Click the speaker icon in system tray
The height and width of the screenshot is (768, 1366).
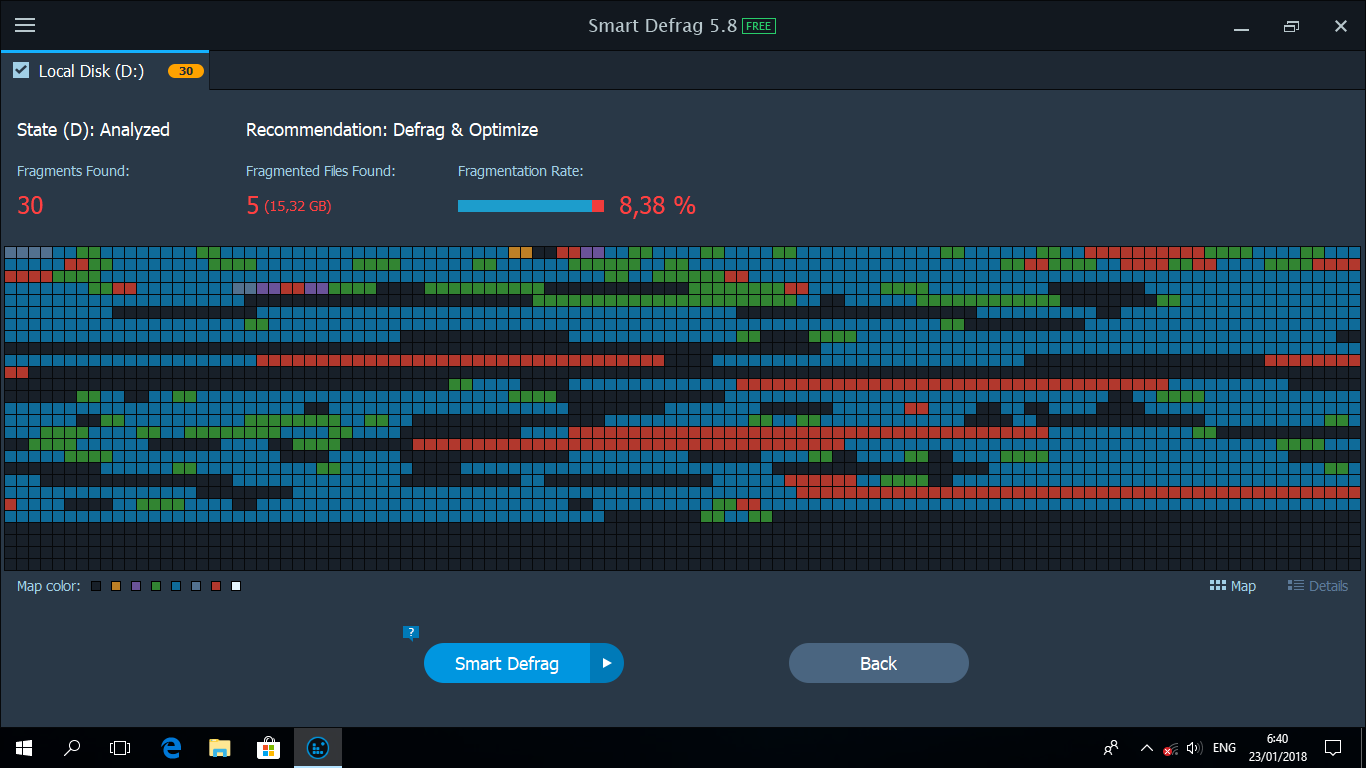click(1194, 747)
